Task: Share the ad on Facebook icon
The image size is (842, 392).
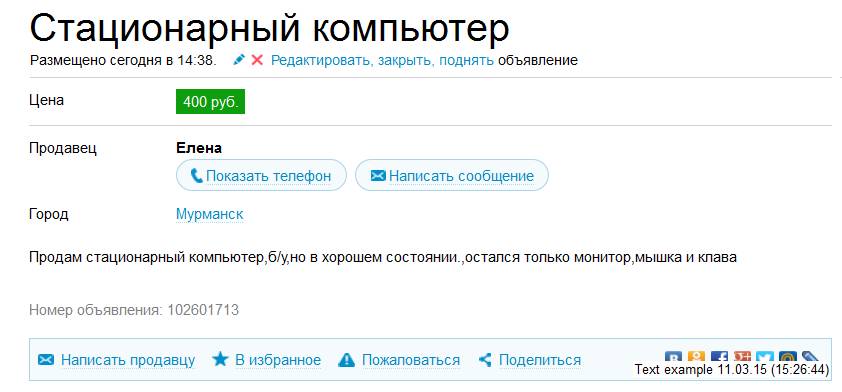Action: click(x=719, y=357)
